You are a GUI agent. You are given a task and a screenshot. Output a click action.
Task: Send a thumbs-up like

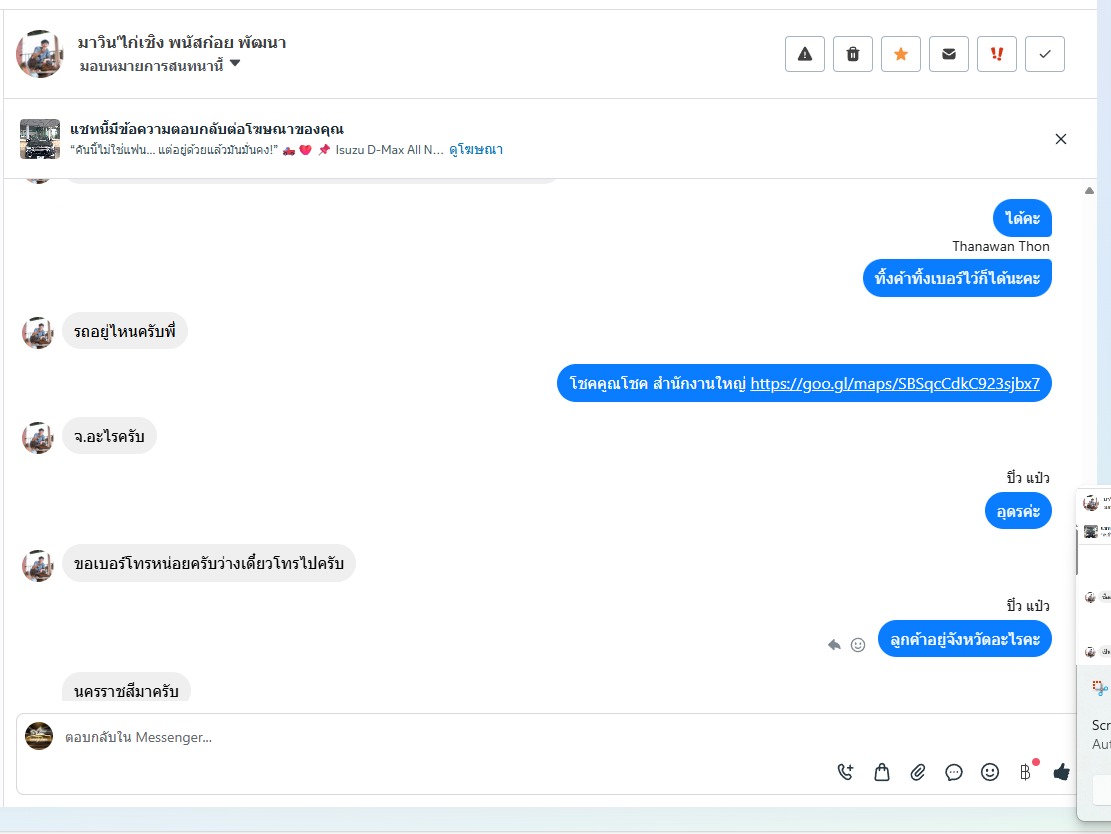[1061, 772]
